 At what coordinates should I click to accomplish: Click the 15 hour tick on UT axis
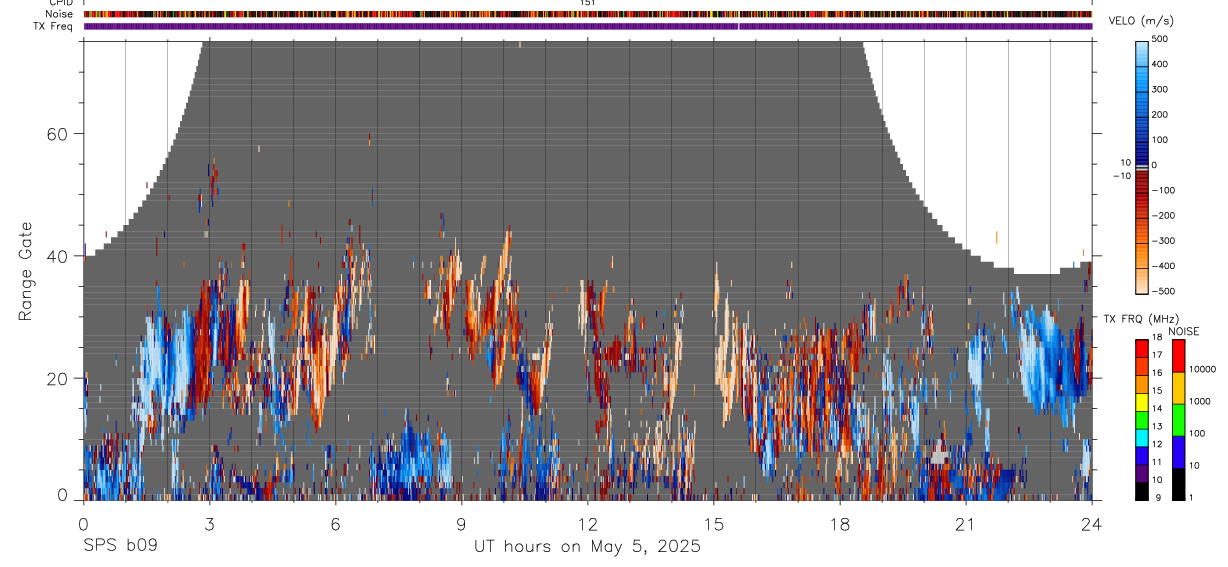click(x=713, y=523)
